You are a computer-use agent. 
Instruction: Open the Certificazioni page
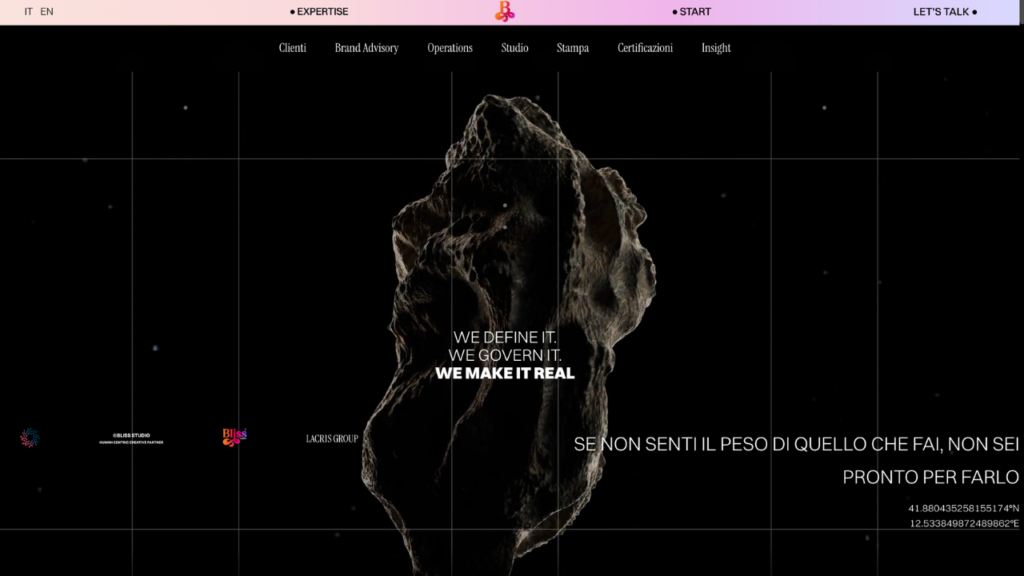click(x=645, y=48)
